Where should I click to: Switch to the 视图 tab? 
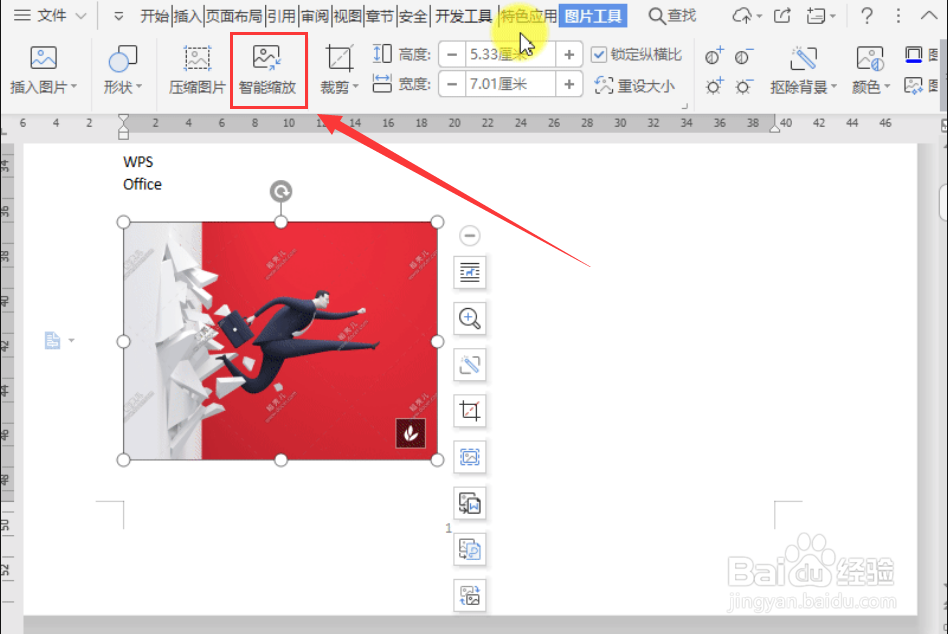click(x=348, y=16)
